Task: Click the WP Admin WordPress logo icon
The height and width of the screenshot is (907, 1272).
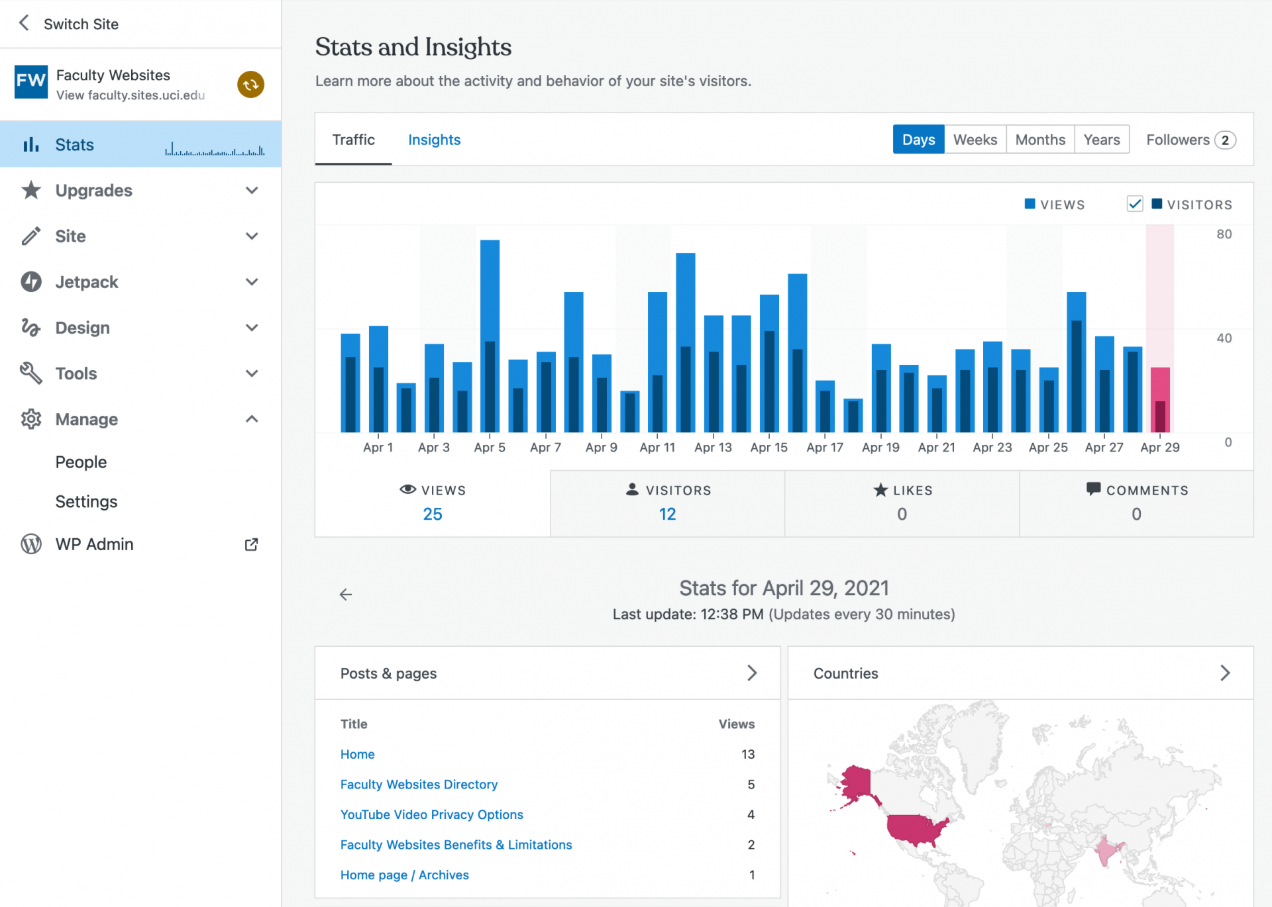Action: pyautogui.click(x=31, y=544)
